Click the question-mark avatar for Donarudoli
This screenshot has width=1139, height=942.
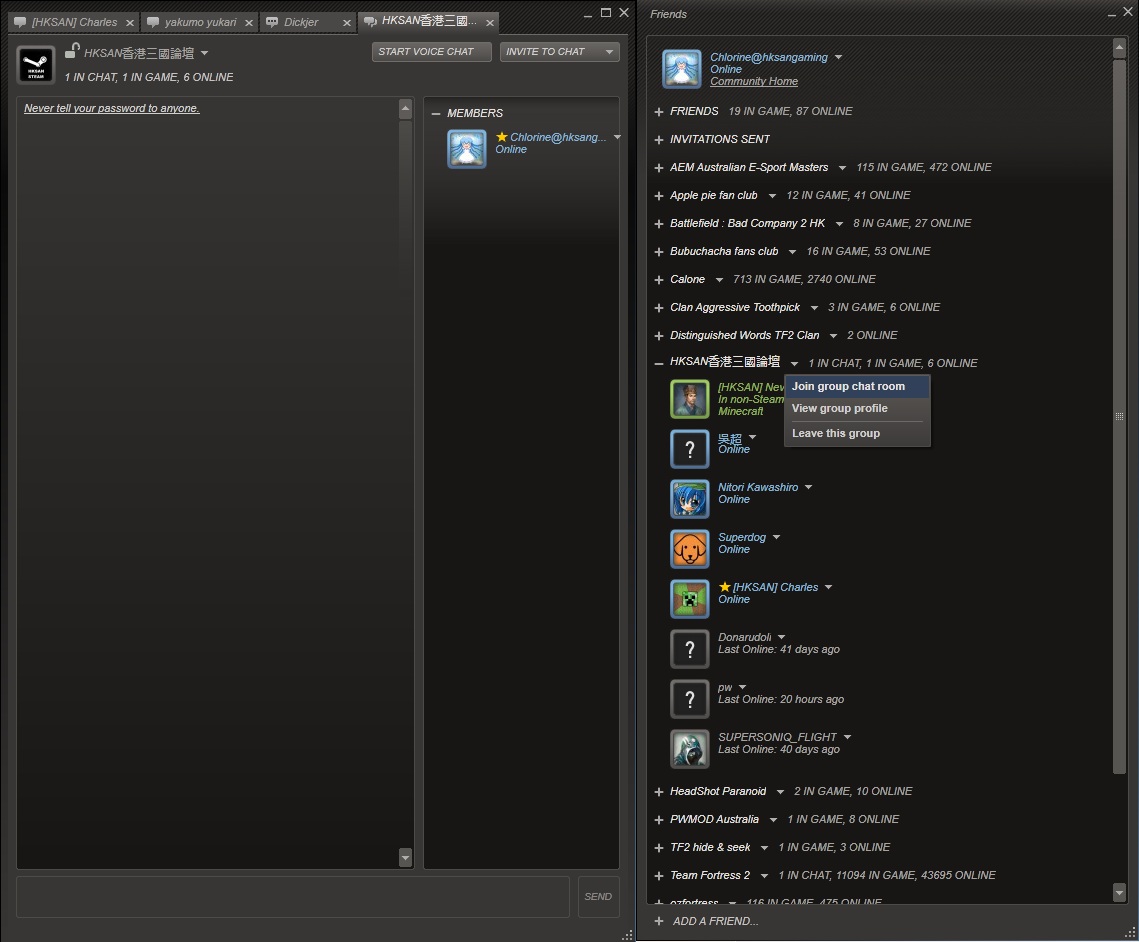point(689,649)
